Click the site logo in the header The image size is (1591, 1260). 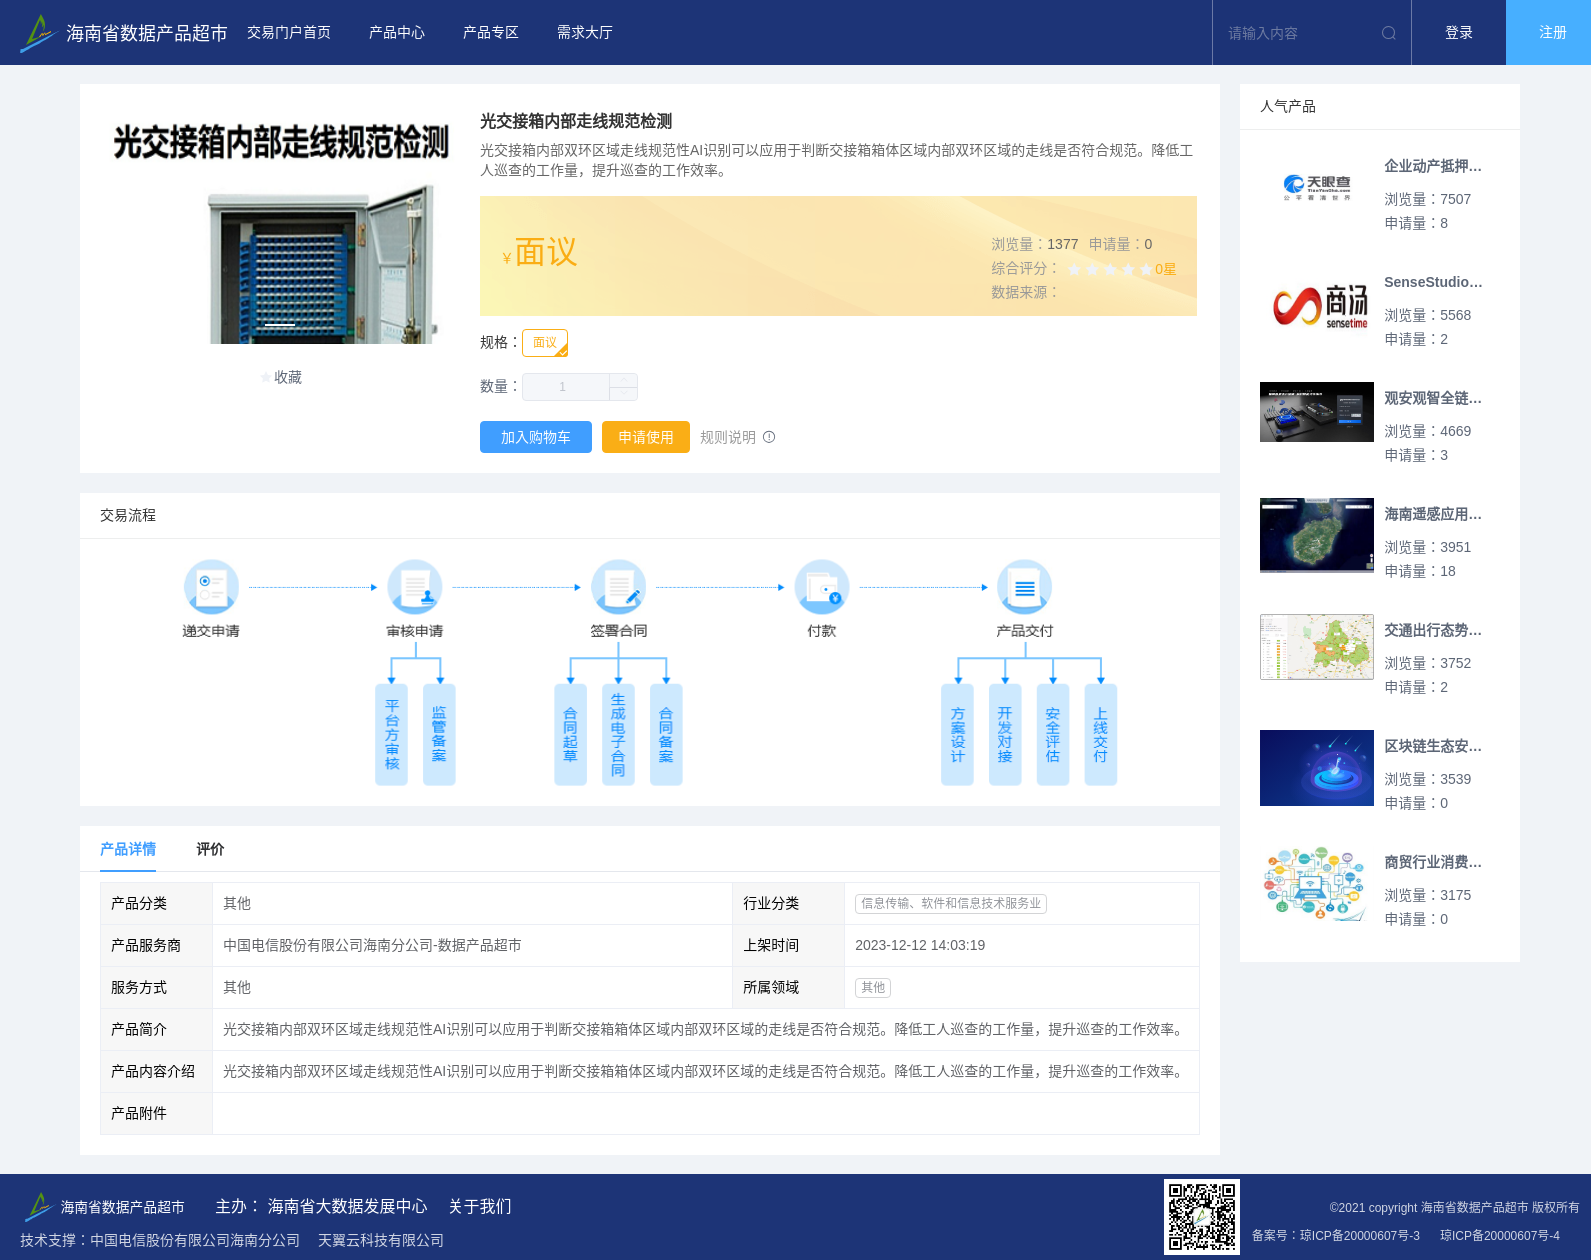(x=124, y=33)
